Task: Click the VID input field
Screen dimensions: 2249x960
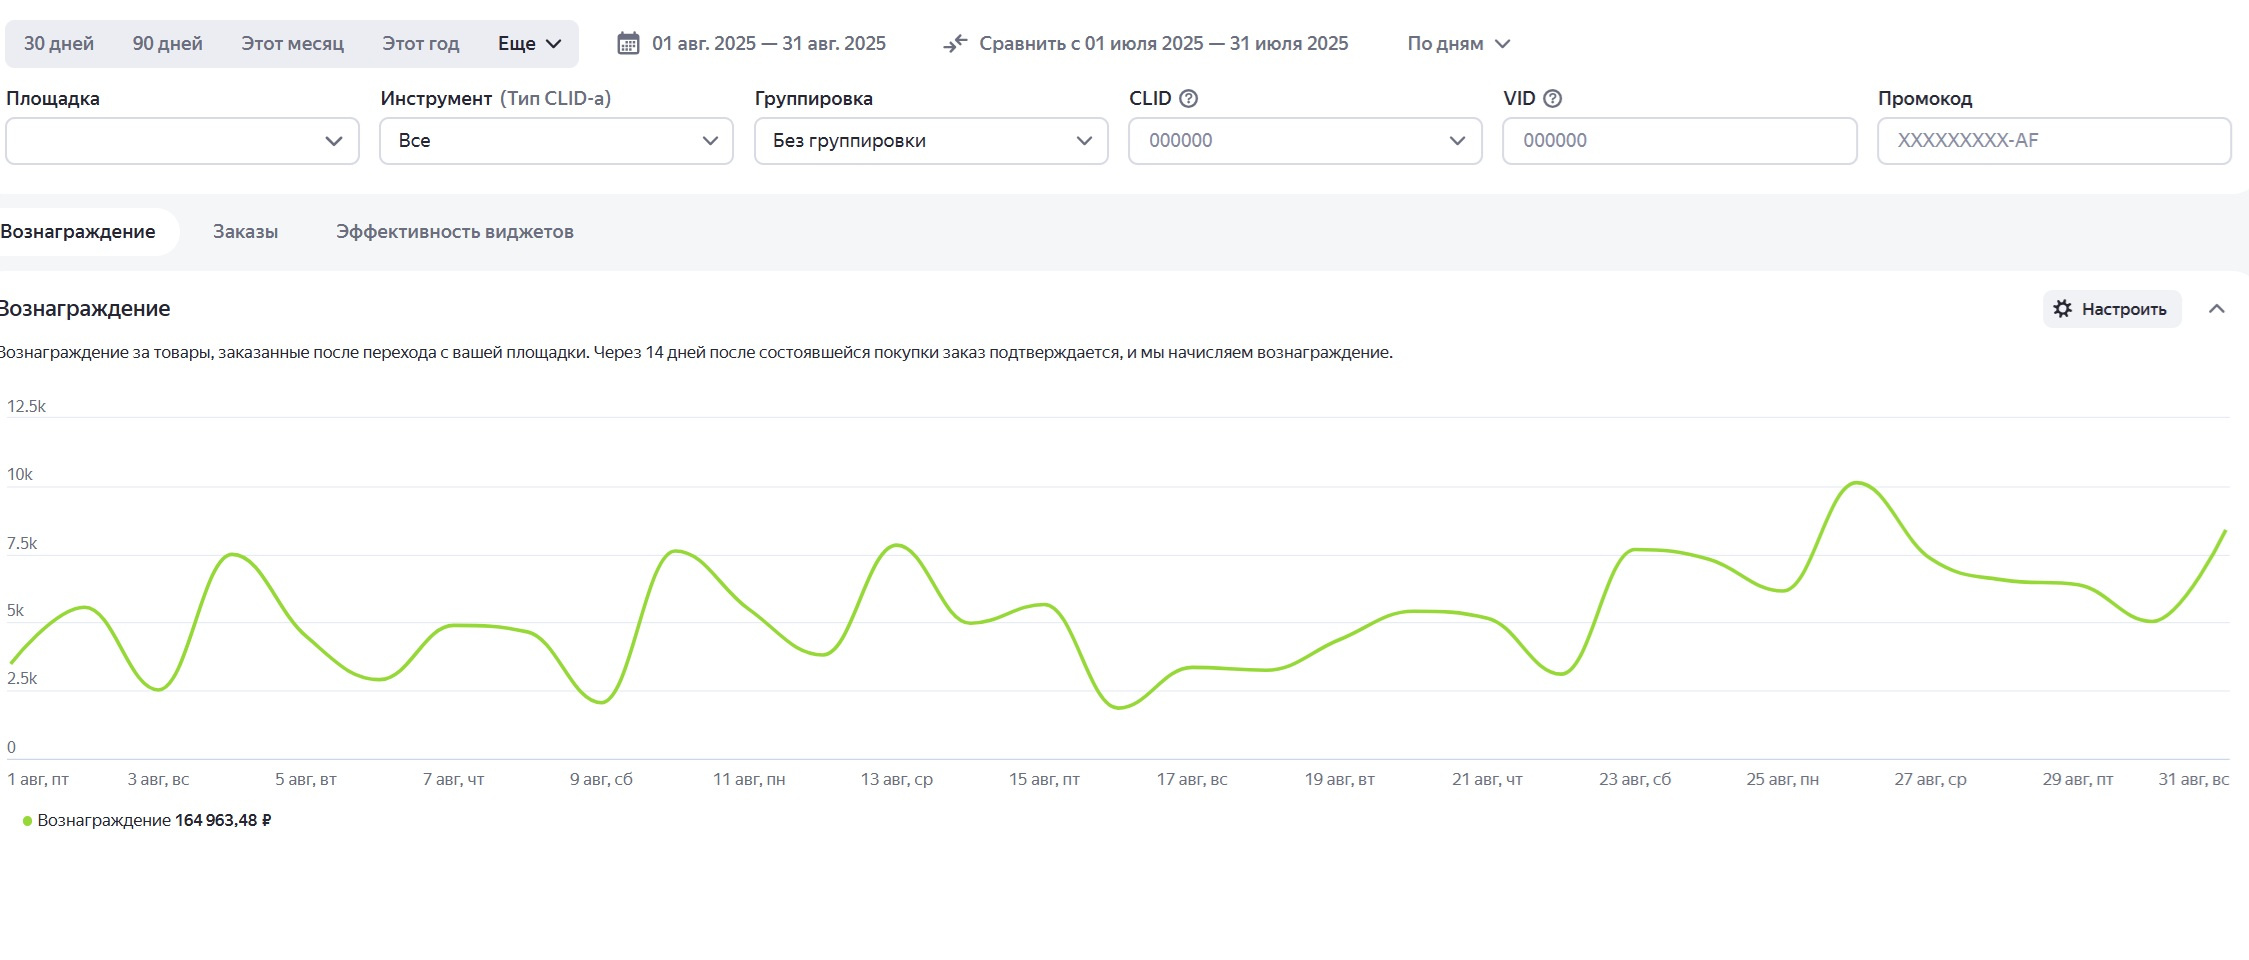Action: point(1679,141)
